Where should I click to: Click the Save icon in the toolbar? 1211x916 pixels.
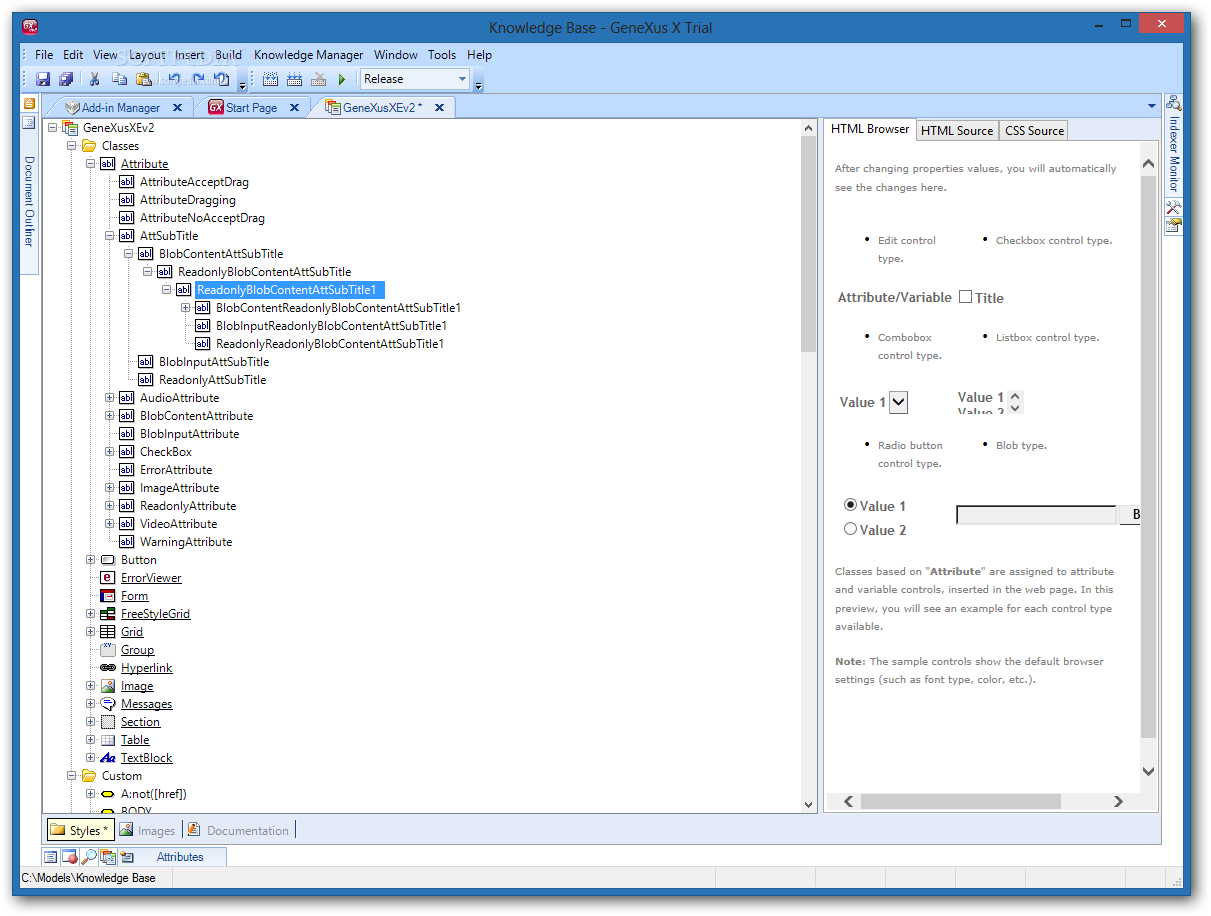click(43, 79)
